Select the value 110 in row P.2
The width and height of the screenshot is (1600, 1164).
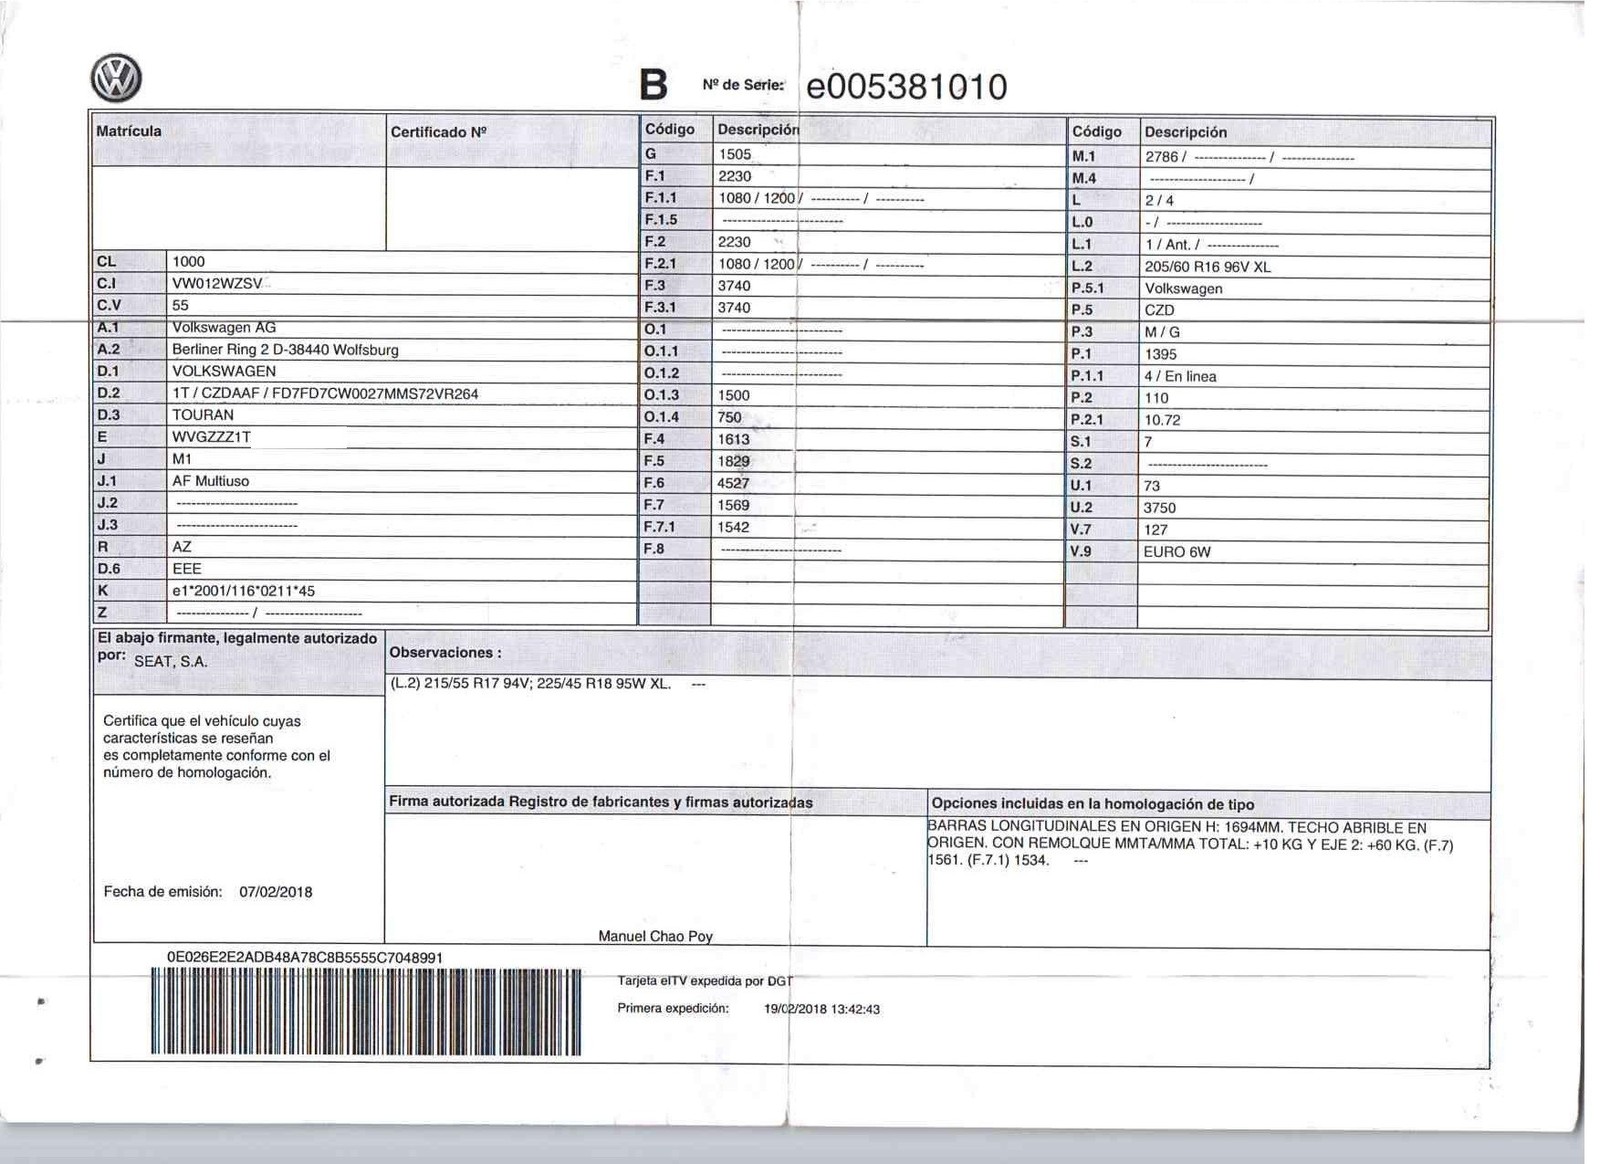(1157, 398)
